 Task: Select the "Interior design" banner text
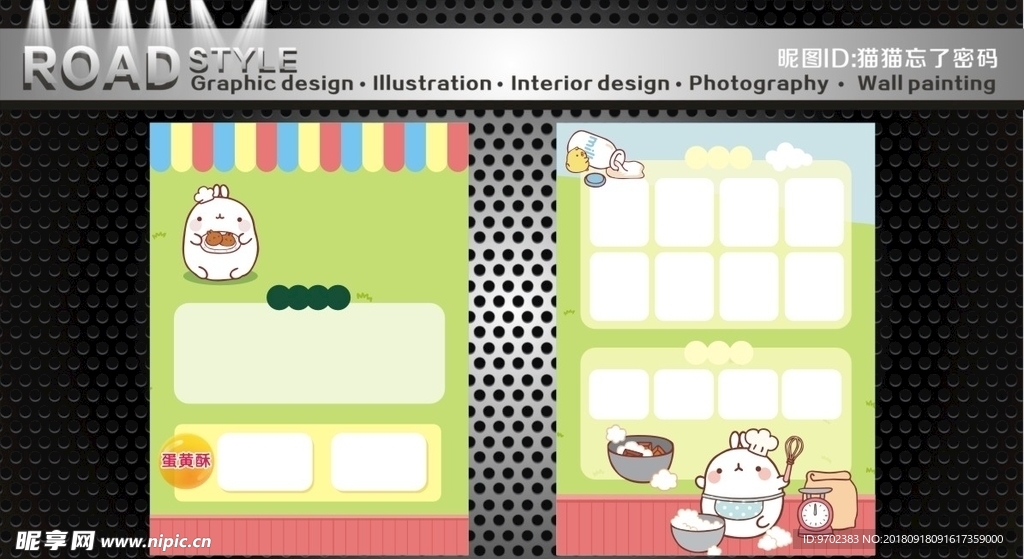pos(590,84)
